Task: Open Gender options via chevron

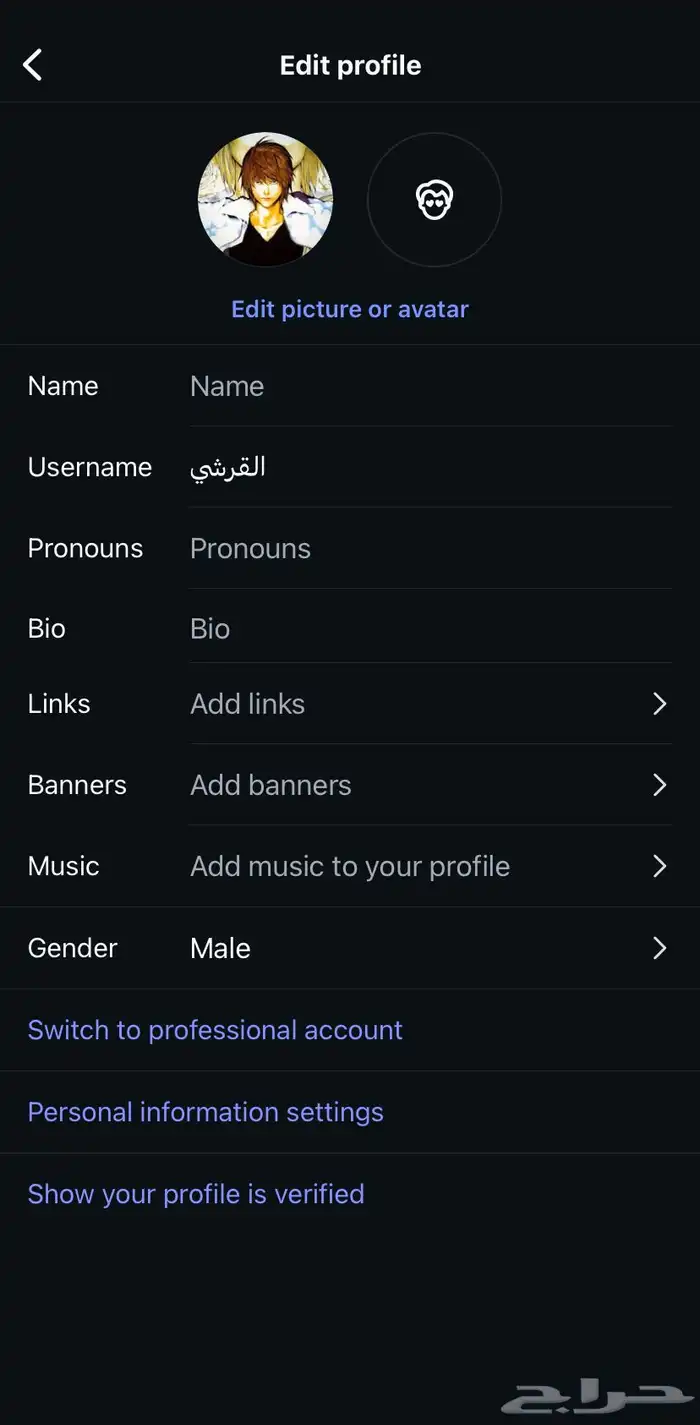Action: [x=659, y=948]
